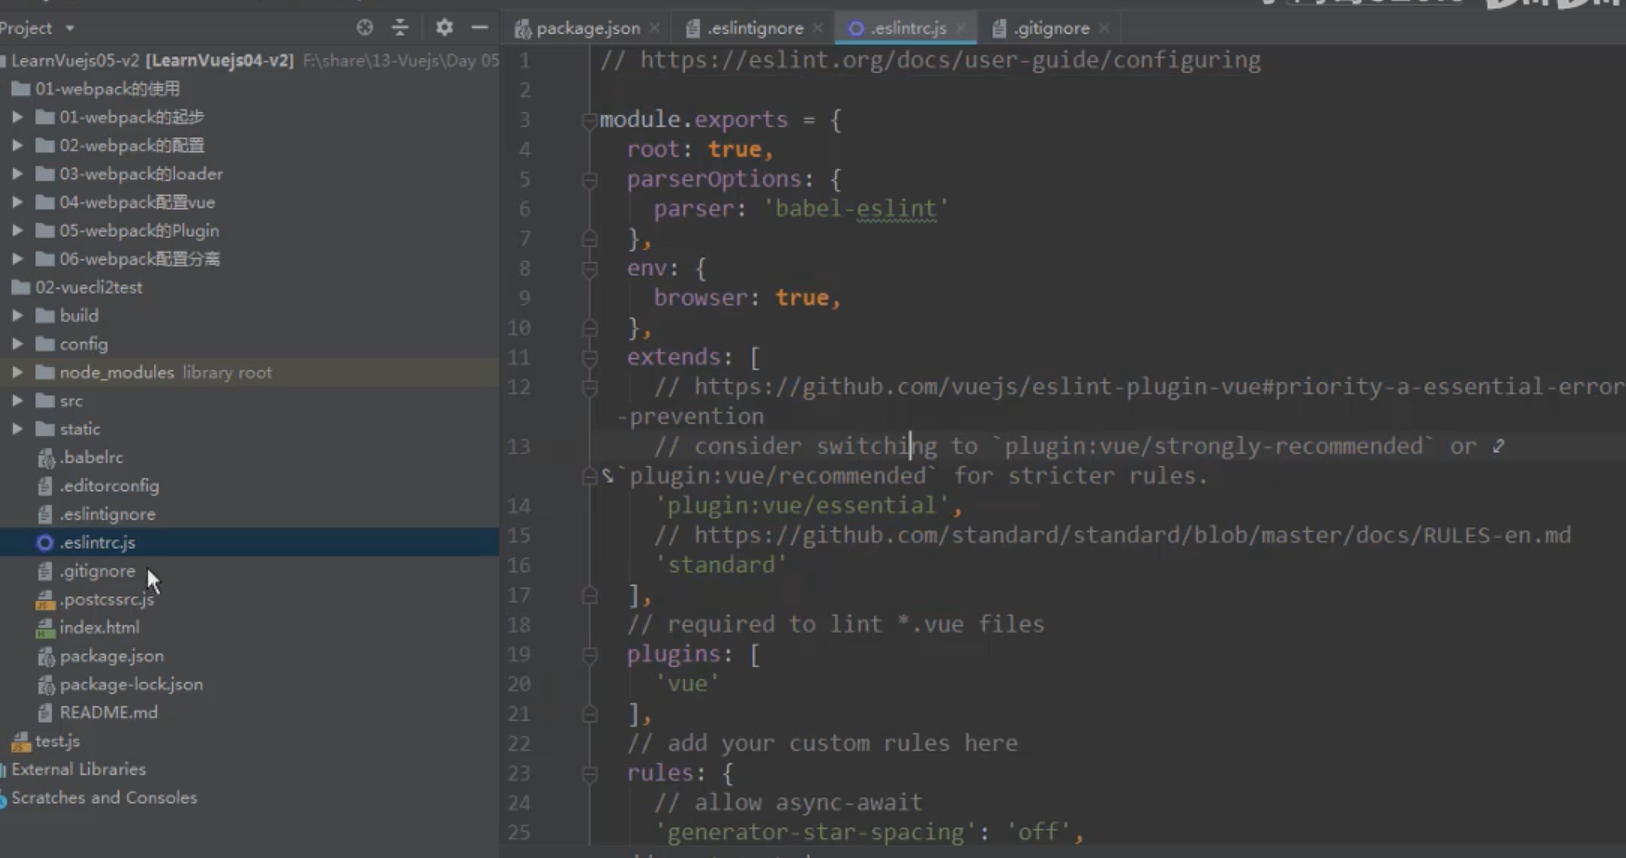Click the 'babel-eslint' string on line 6
Viewport: 1626px width, 858px height.
[857, 208]
